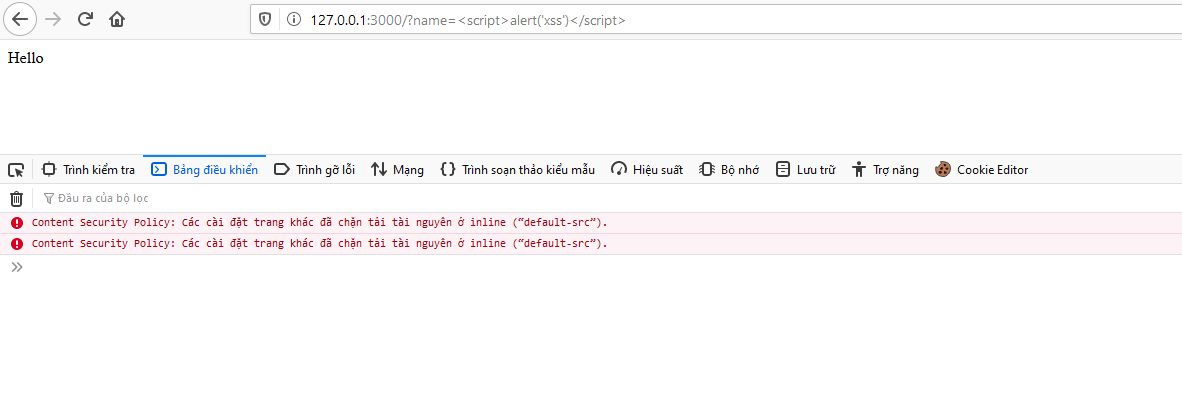The width and height of the screenshot is (1182, 419).
Task: Open the Trình gỡ lỗi tab
Action: point(314,170)
